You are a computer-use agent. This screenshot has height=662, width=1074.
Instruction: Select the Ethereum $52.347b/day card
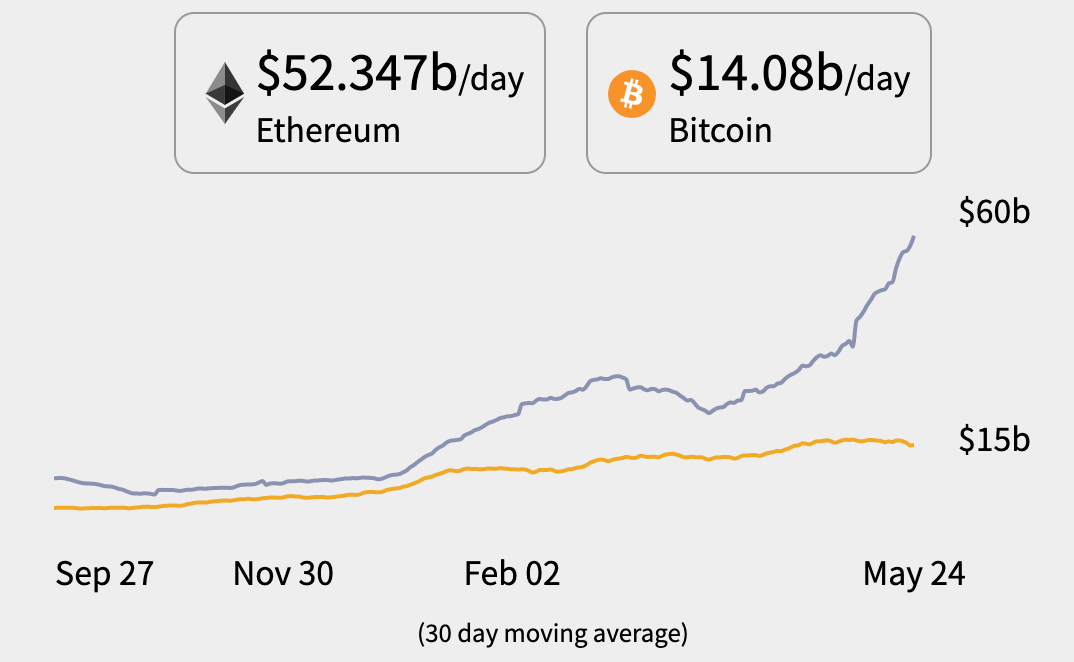coord(360,93)
